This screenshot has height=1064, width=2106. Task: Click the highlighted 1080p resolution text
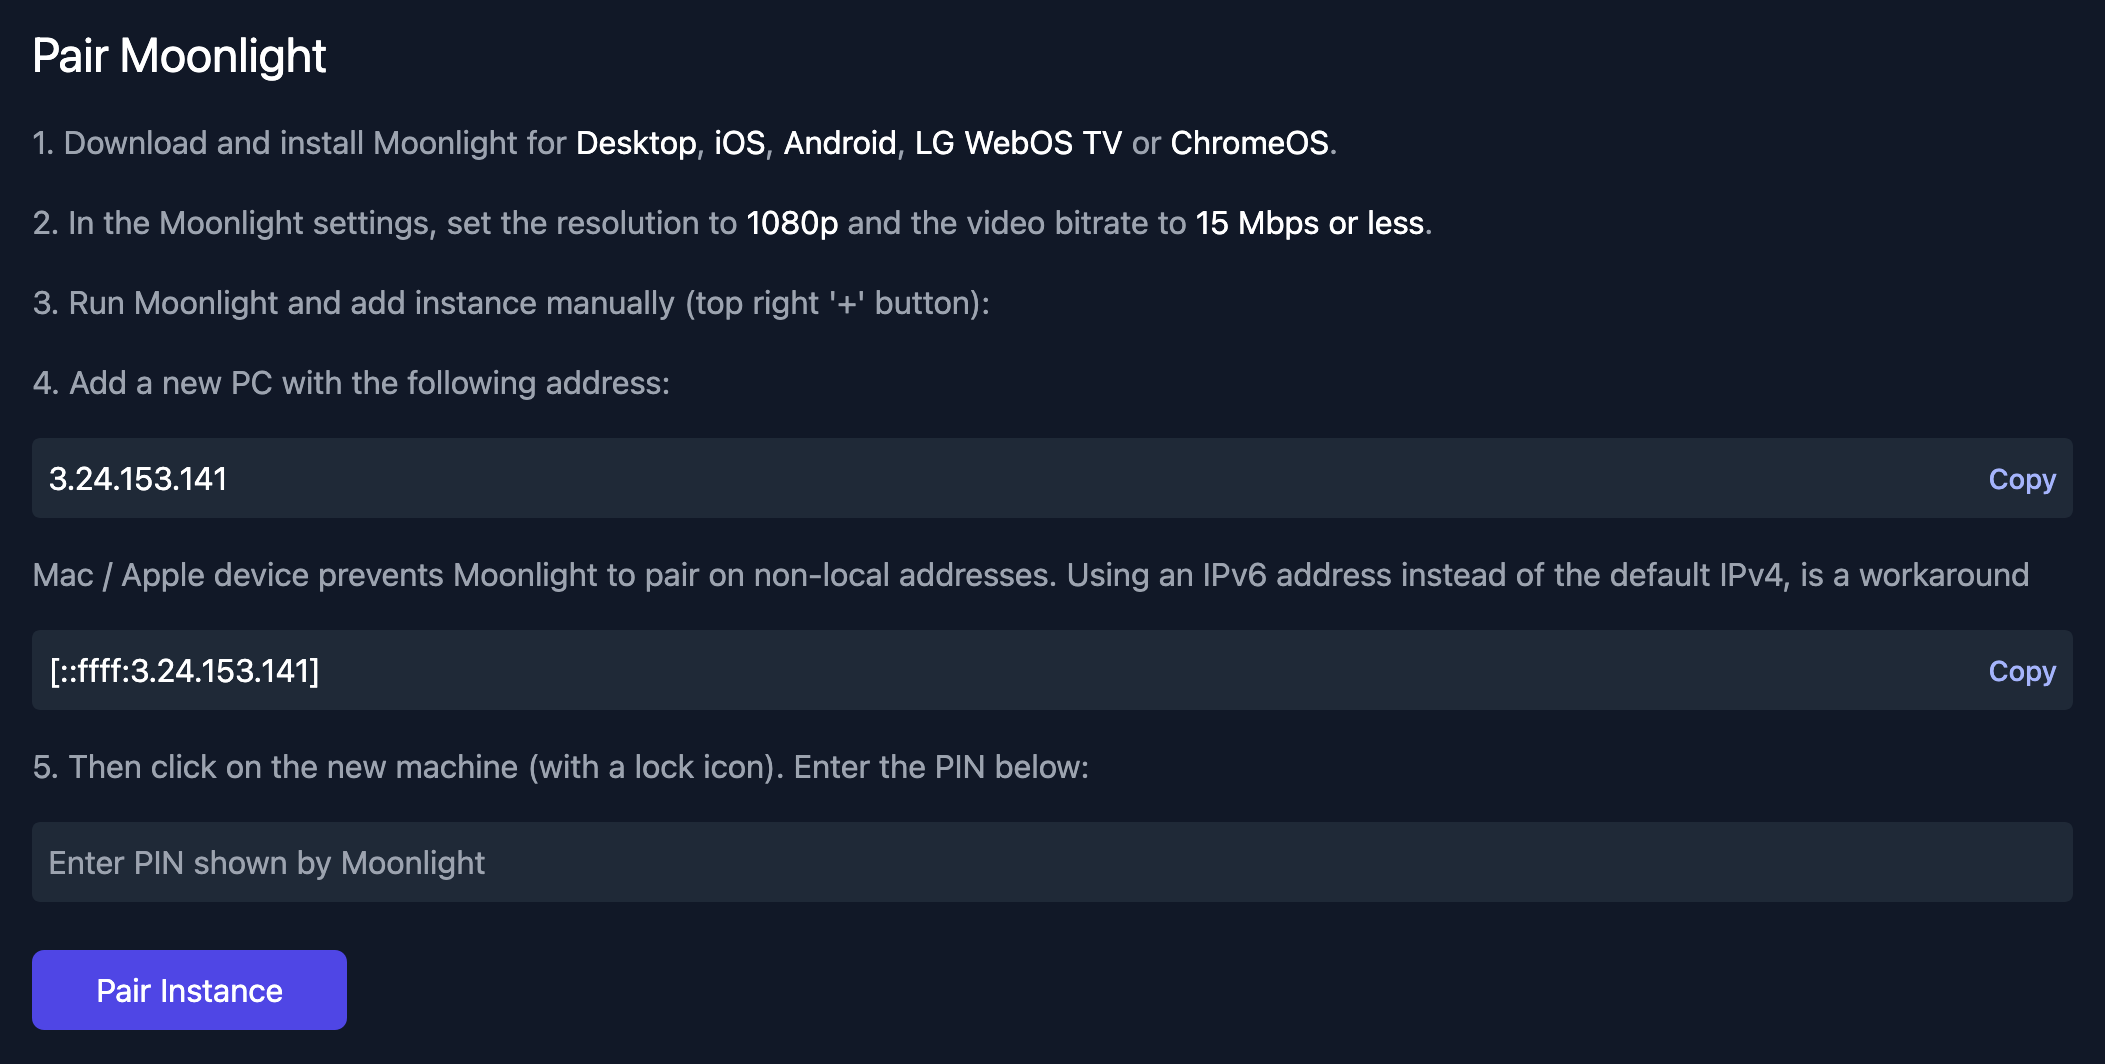792,223
